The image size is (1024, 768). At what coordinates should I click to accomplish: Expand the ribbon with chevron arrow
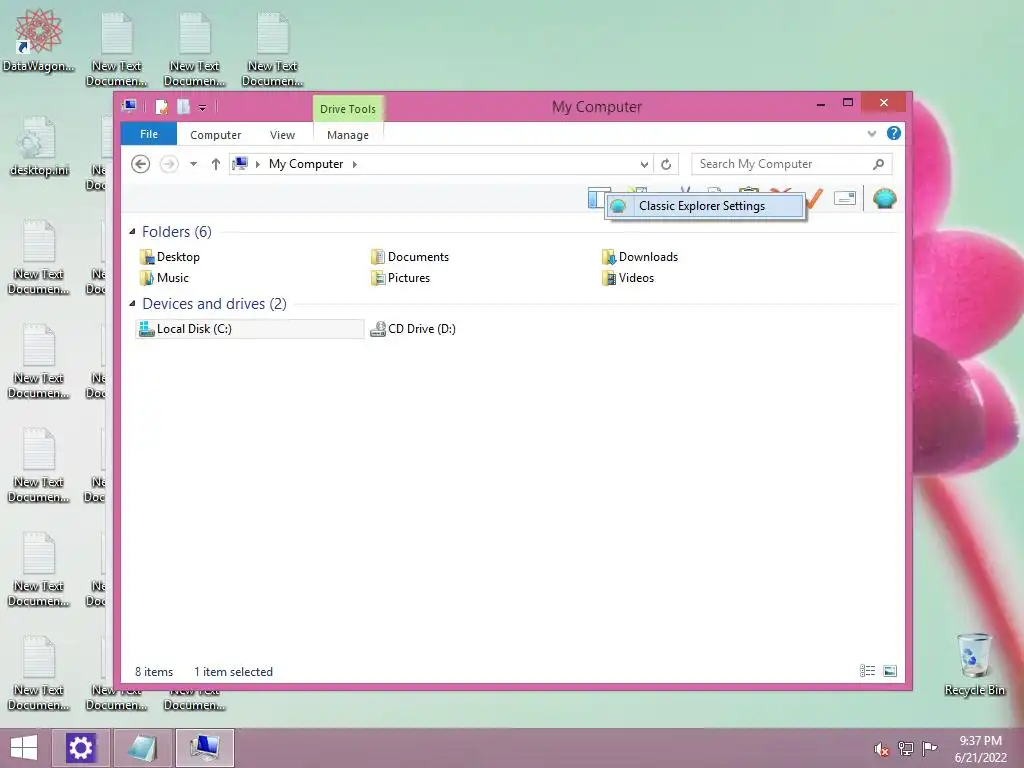pyautogui.click(x=871, y=134)
